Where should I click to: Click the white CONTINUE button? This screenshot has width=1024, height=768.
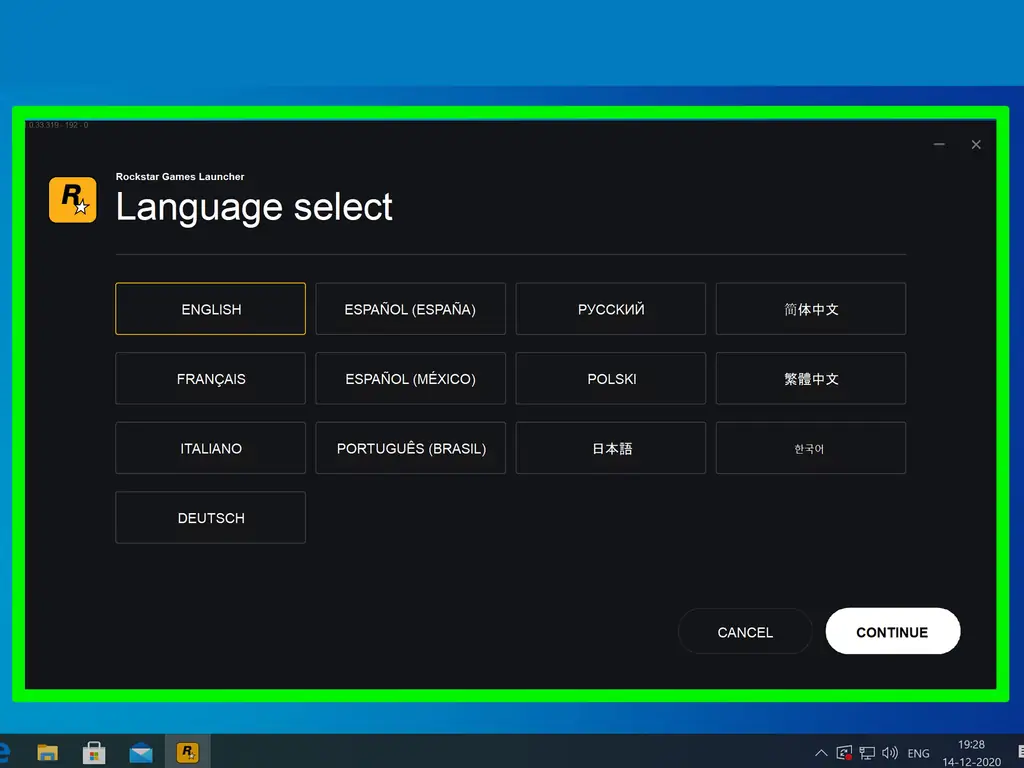point(893,632)
